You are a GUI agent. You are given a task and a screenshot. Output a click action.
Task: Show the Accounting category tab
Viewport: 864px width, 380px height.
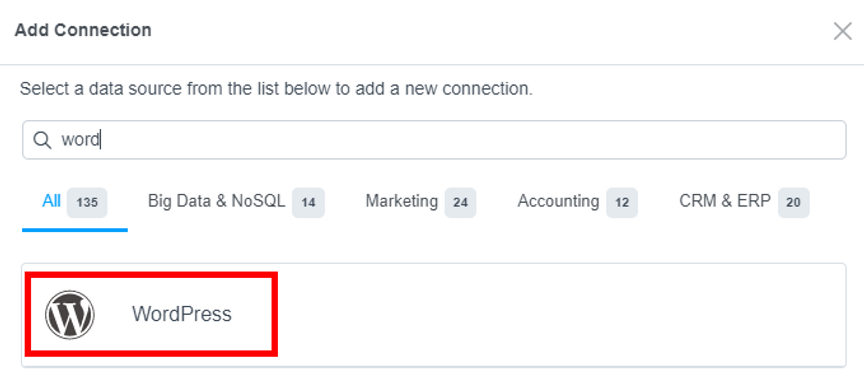[x=558, y=202]
